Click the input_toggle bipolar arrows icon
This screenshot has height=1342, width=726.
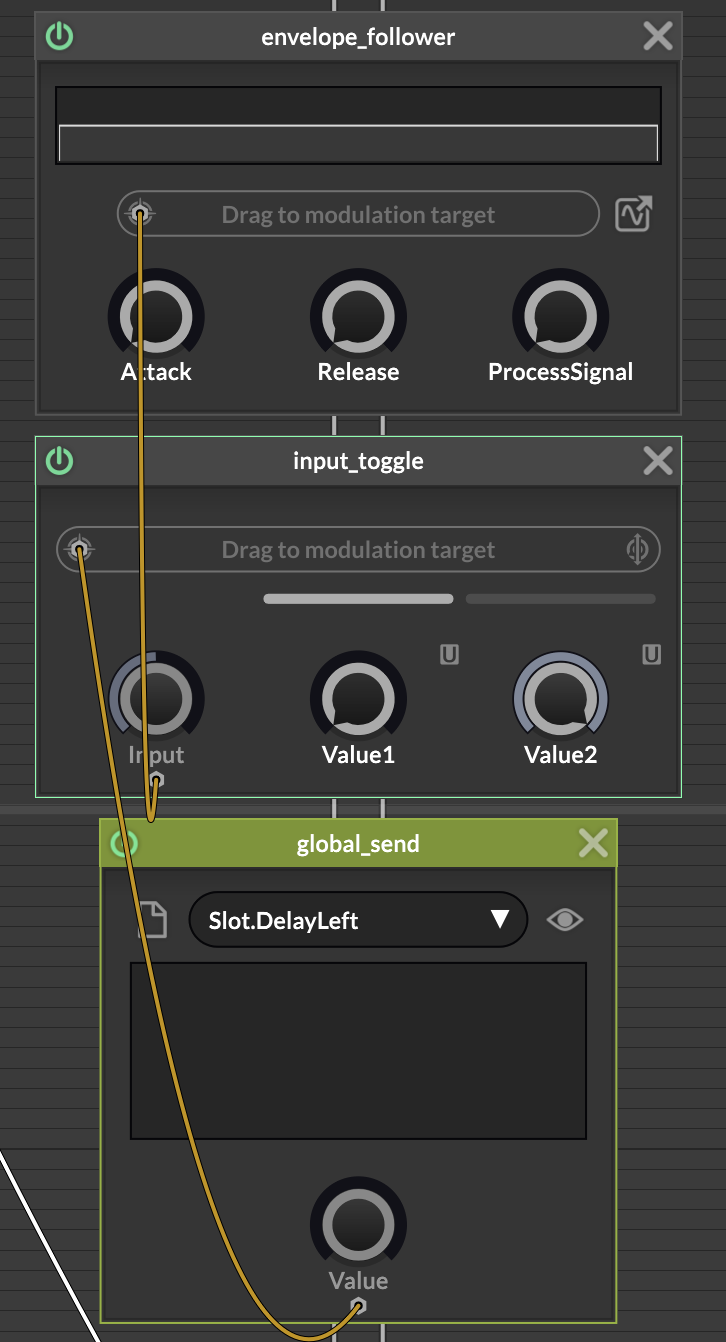638,550
